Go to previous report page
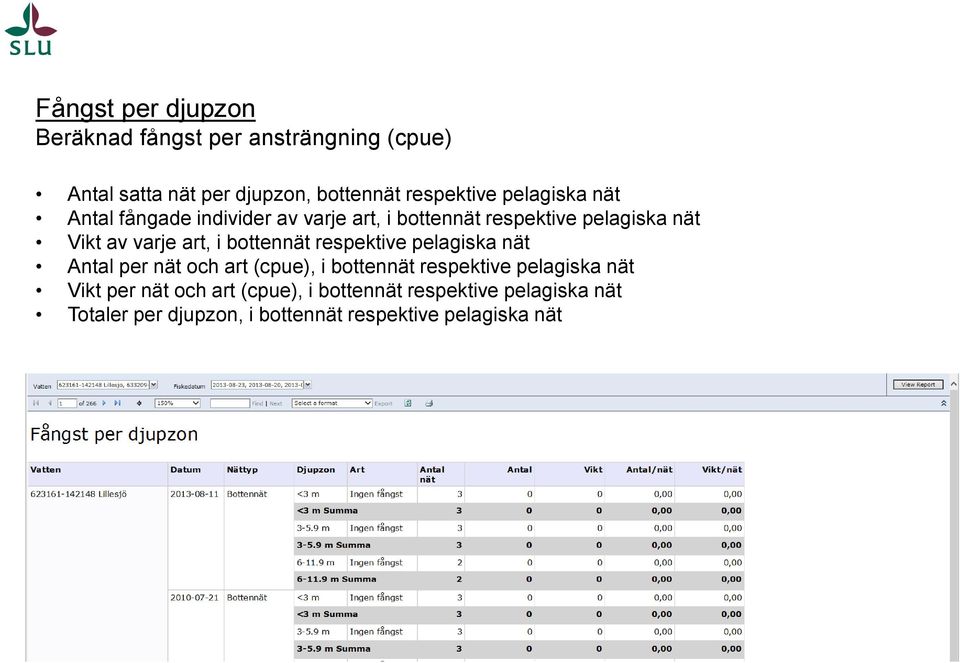This screenshot has height=663, width=960. (x=50, y=403)
